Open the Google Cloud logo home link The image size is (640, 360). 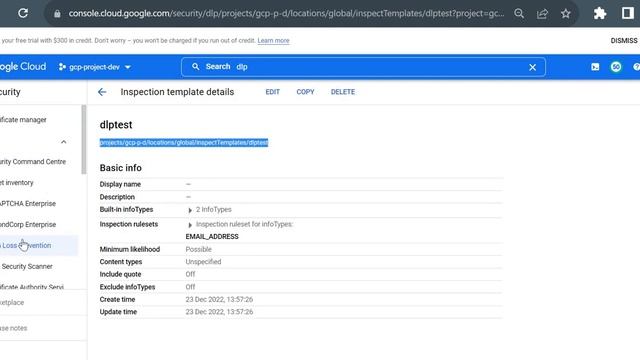[x=23, y=67]
